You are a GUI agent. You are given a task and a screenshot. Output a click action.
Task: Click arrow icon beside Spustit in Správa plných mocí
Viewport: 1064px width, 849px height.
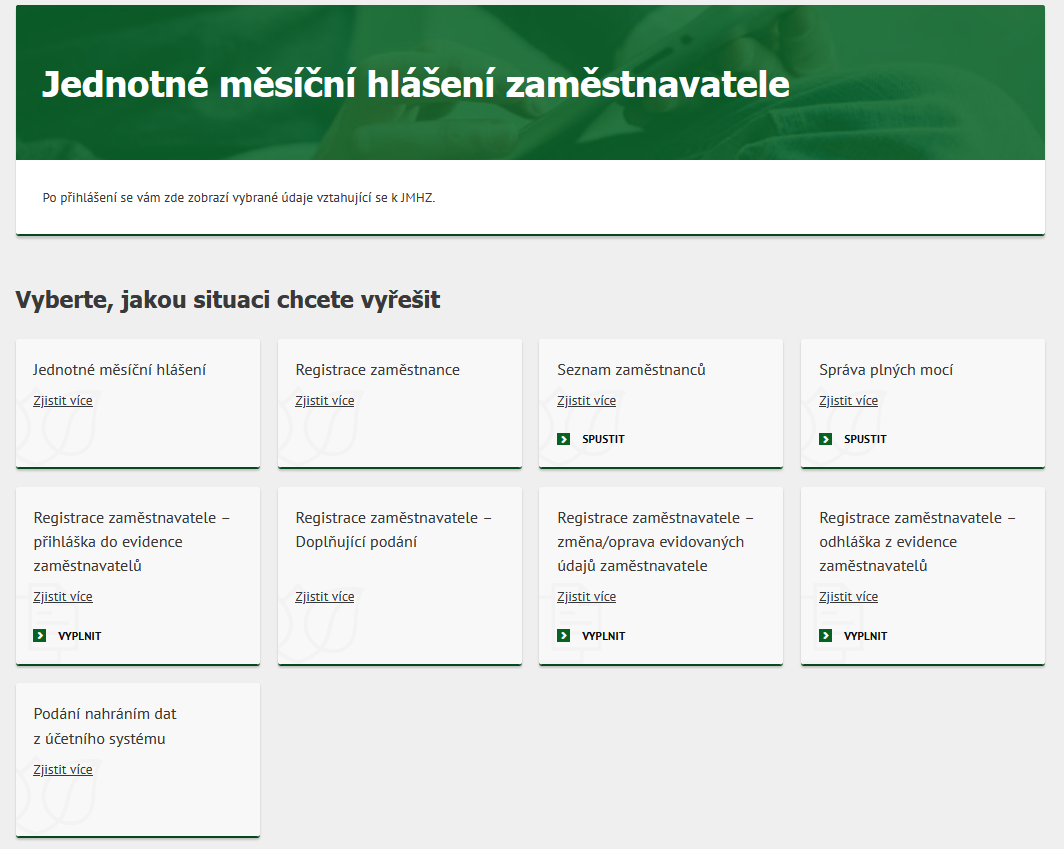pyautogui.click(x=826, y=439)
